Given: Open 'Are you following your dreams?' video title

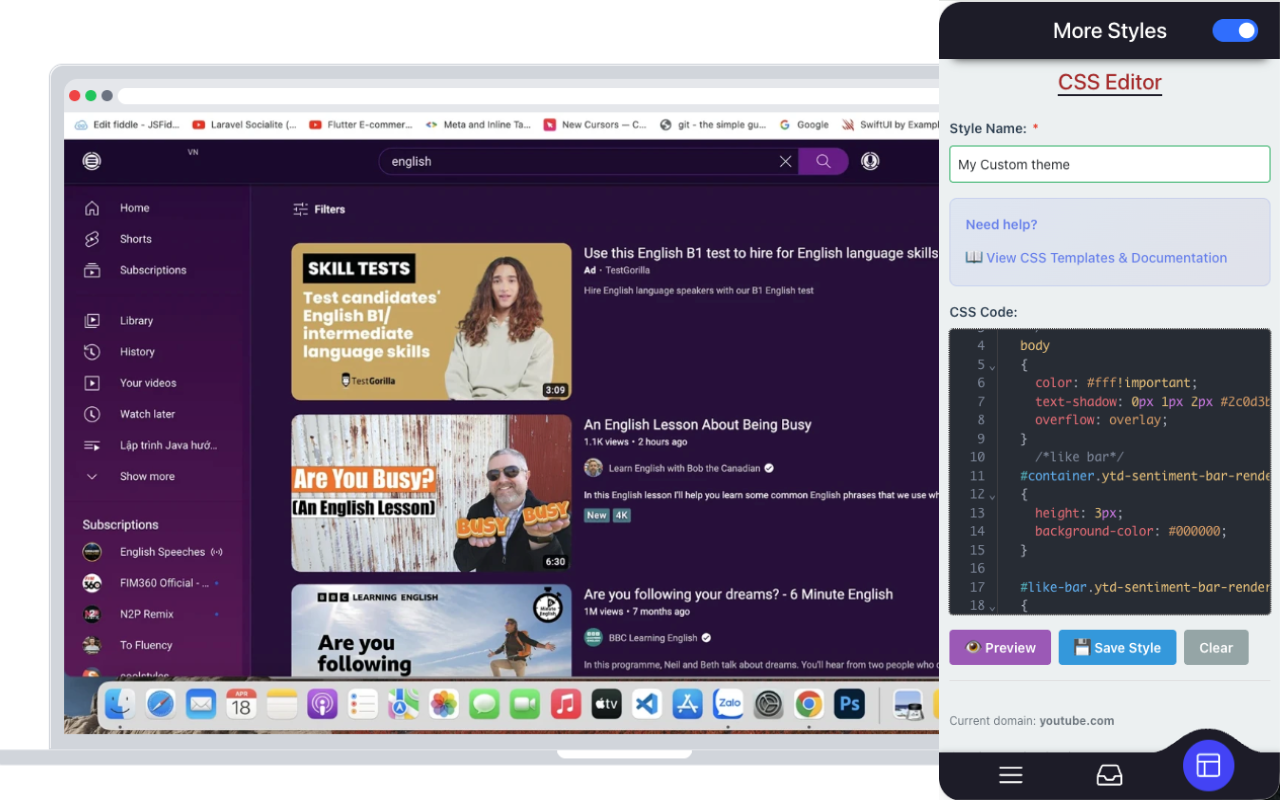Looking at the screenshot, I should (x=739, y=594).
